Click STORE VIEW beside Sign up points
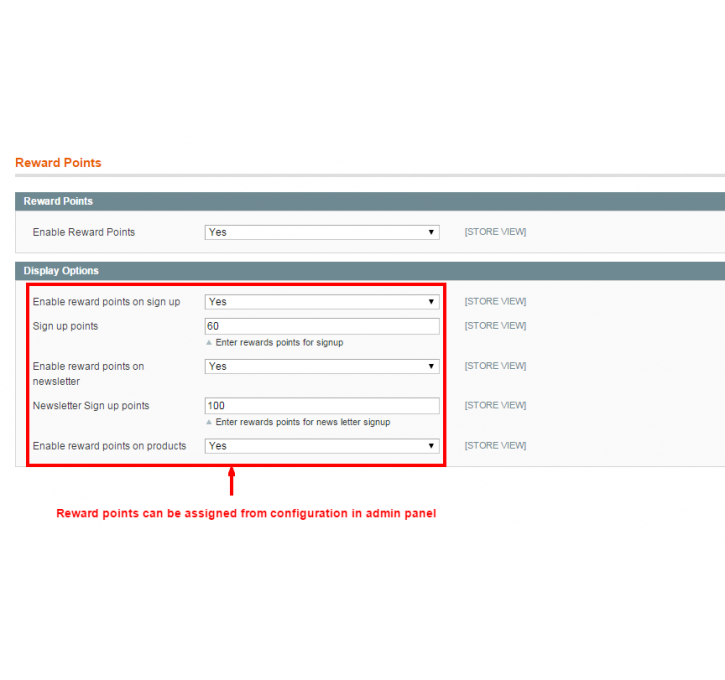The image size is (725, 680). pos(495,325)
